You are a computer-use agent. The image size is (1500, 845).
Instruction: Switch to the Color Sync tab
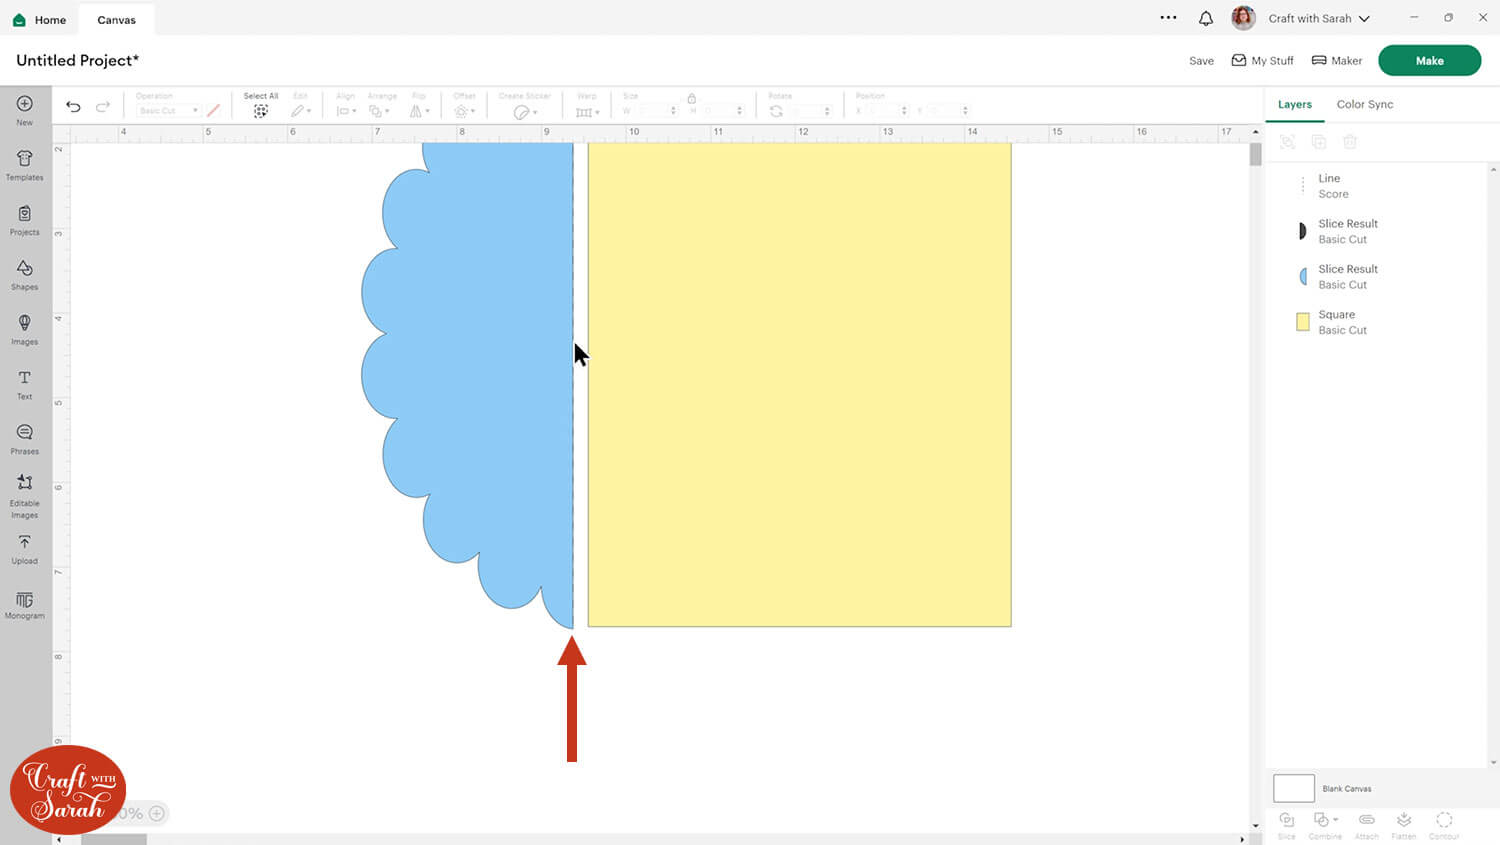tap(1364, 104)
